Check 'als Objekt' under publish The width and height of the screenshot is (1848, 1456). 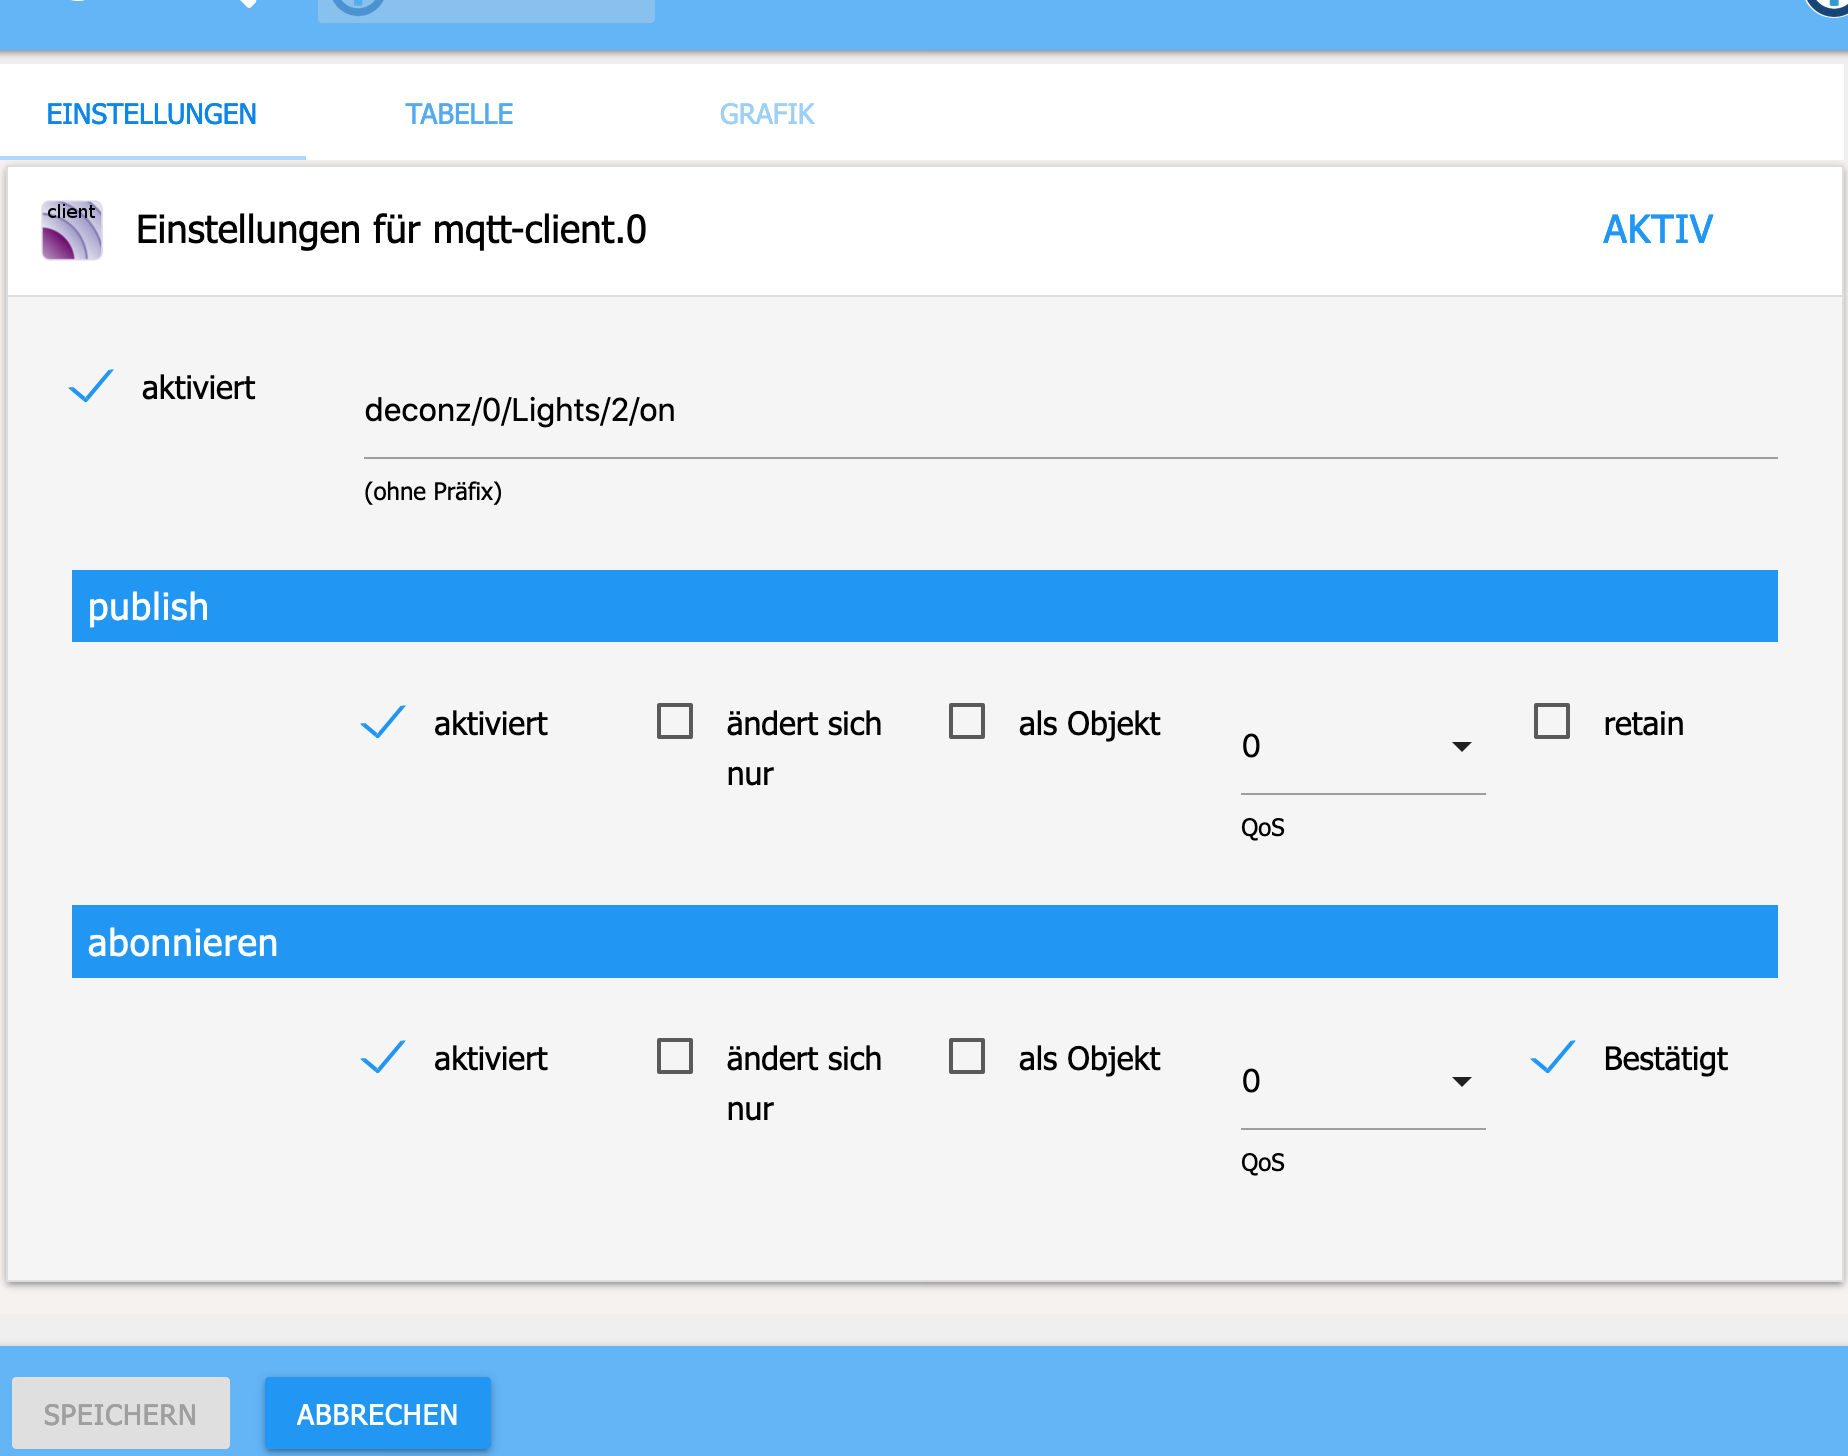pos(967,721)
